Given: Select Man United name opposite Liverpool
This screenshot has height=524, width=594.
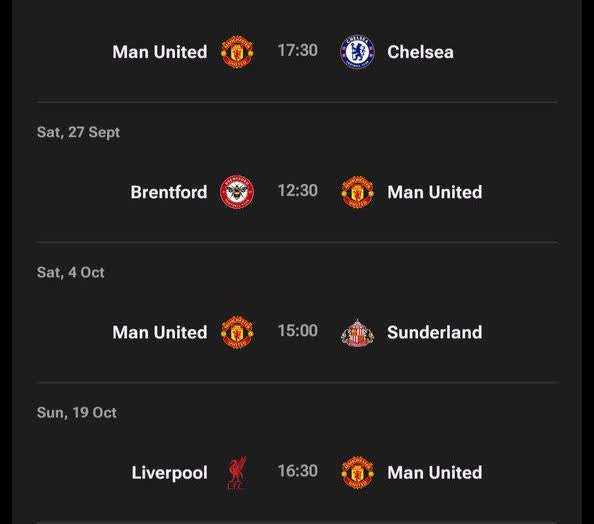Looking at the screenshot, I should [435, 472].
